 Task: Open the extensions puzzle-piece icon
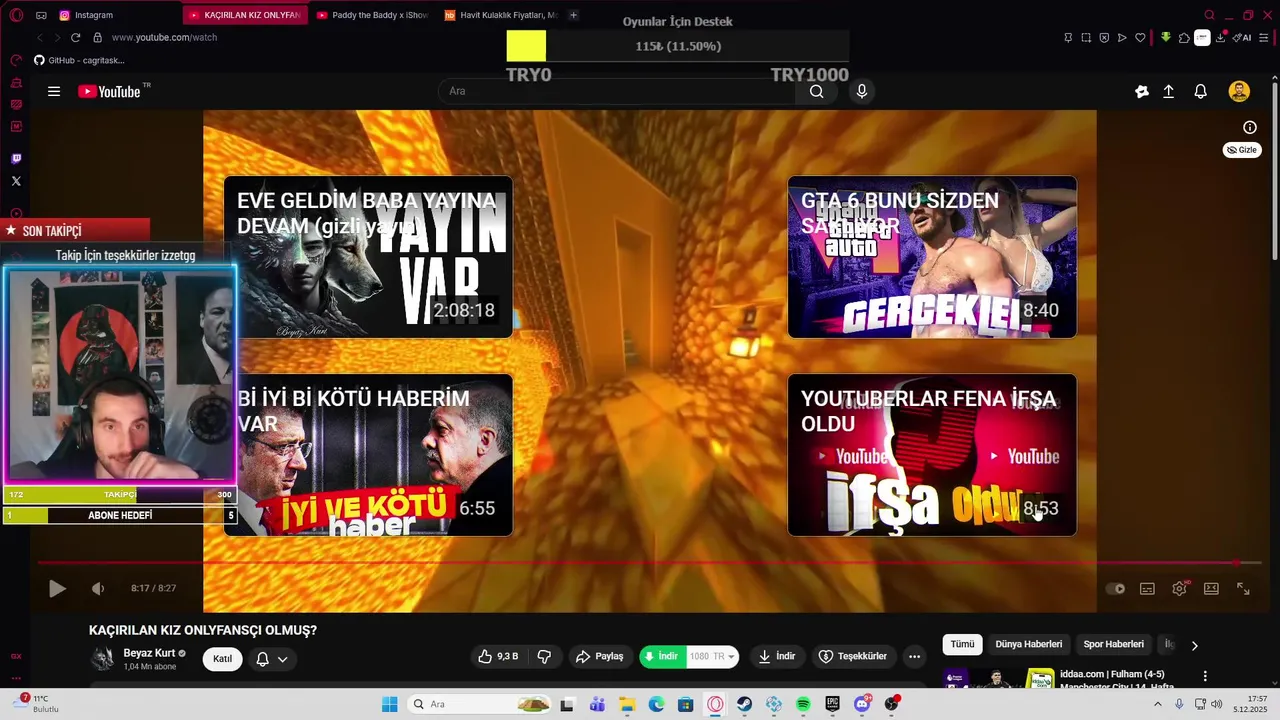click(x=1184, y=38)
